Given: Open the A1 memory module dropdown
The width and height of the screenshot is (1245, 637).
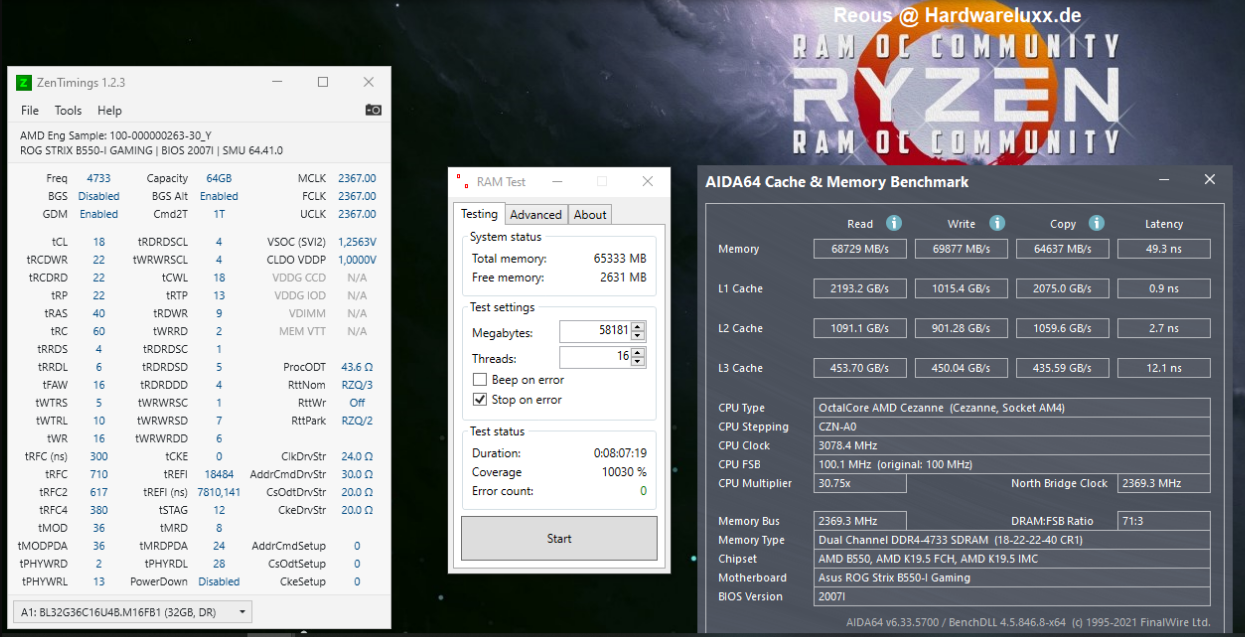Looking at the screenshot, I should tap(132, 611).
